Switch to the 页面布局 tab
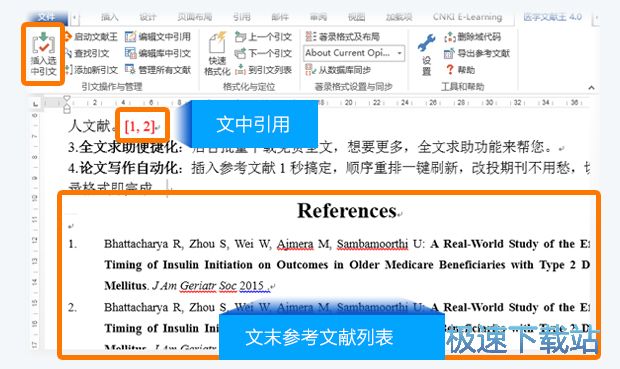 (195, 17)
